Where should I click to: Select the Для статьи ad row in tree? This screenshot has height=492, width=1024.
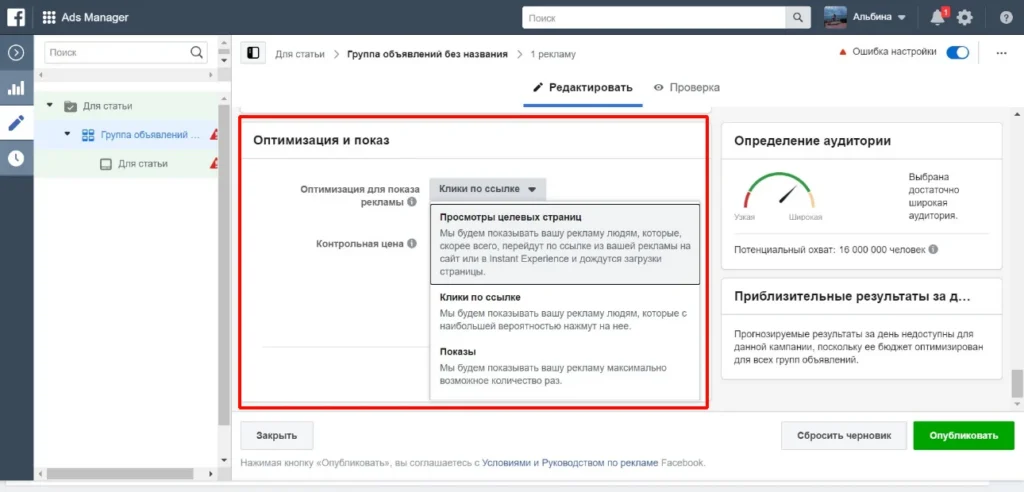(x=127, y=164)
